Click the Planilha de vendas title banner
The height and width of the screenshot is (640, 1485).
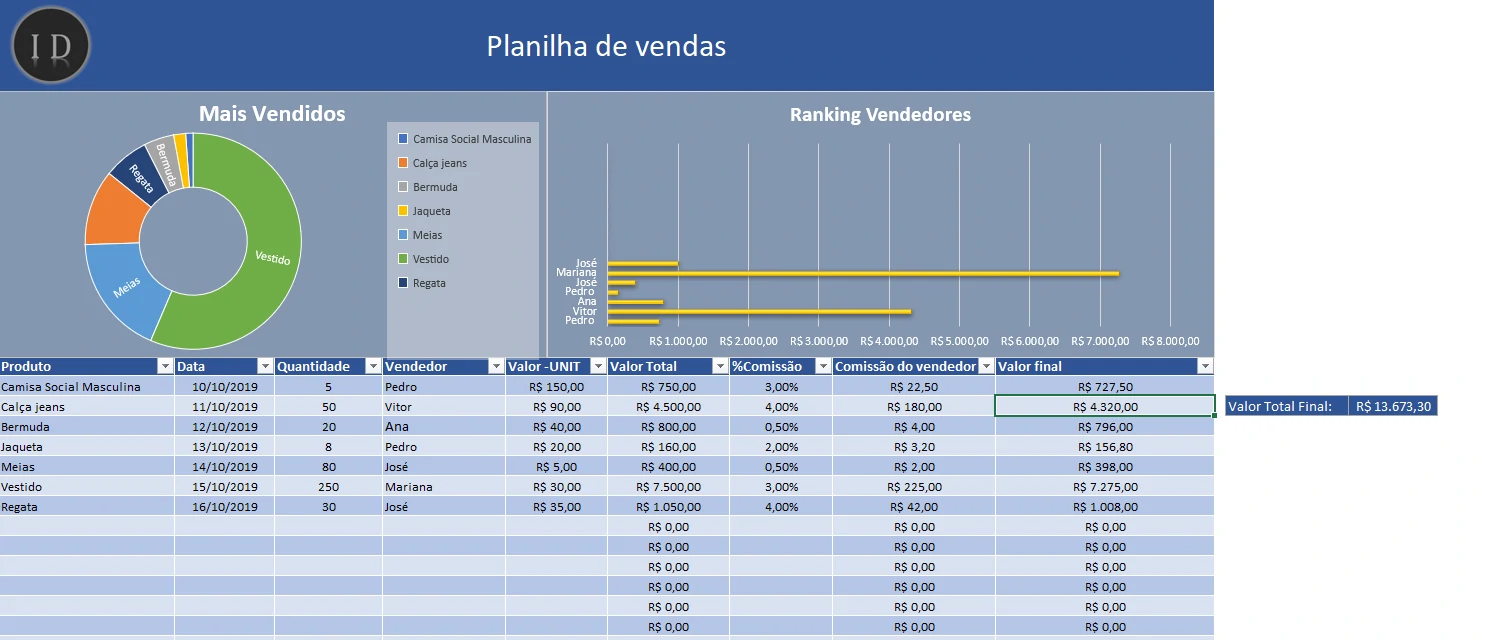coord(605,46)
